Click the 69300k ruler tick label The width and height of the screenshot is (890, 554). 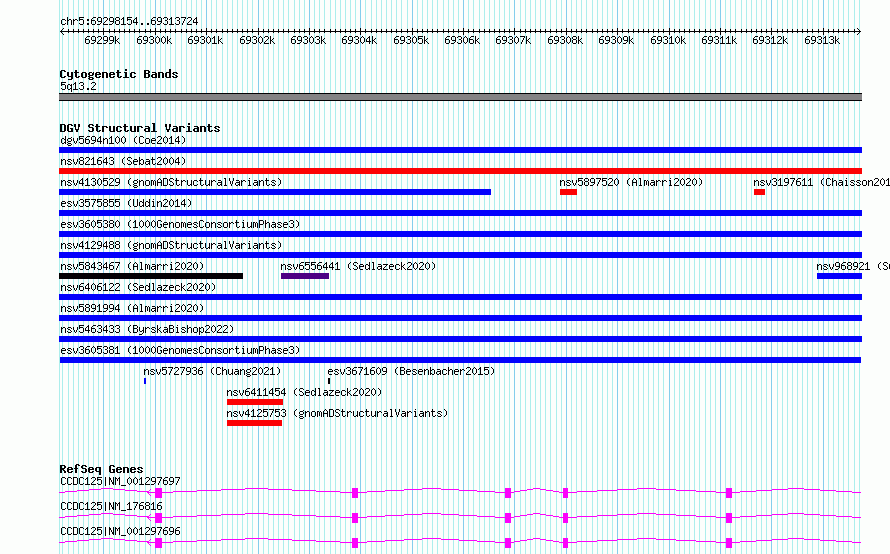pyautogui.click(x=154, y=40)
